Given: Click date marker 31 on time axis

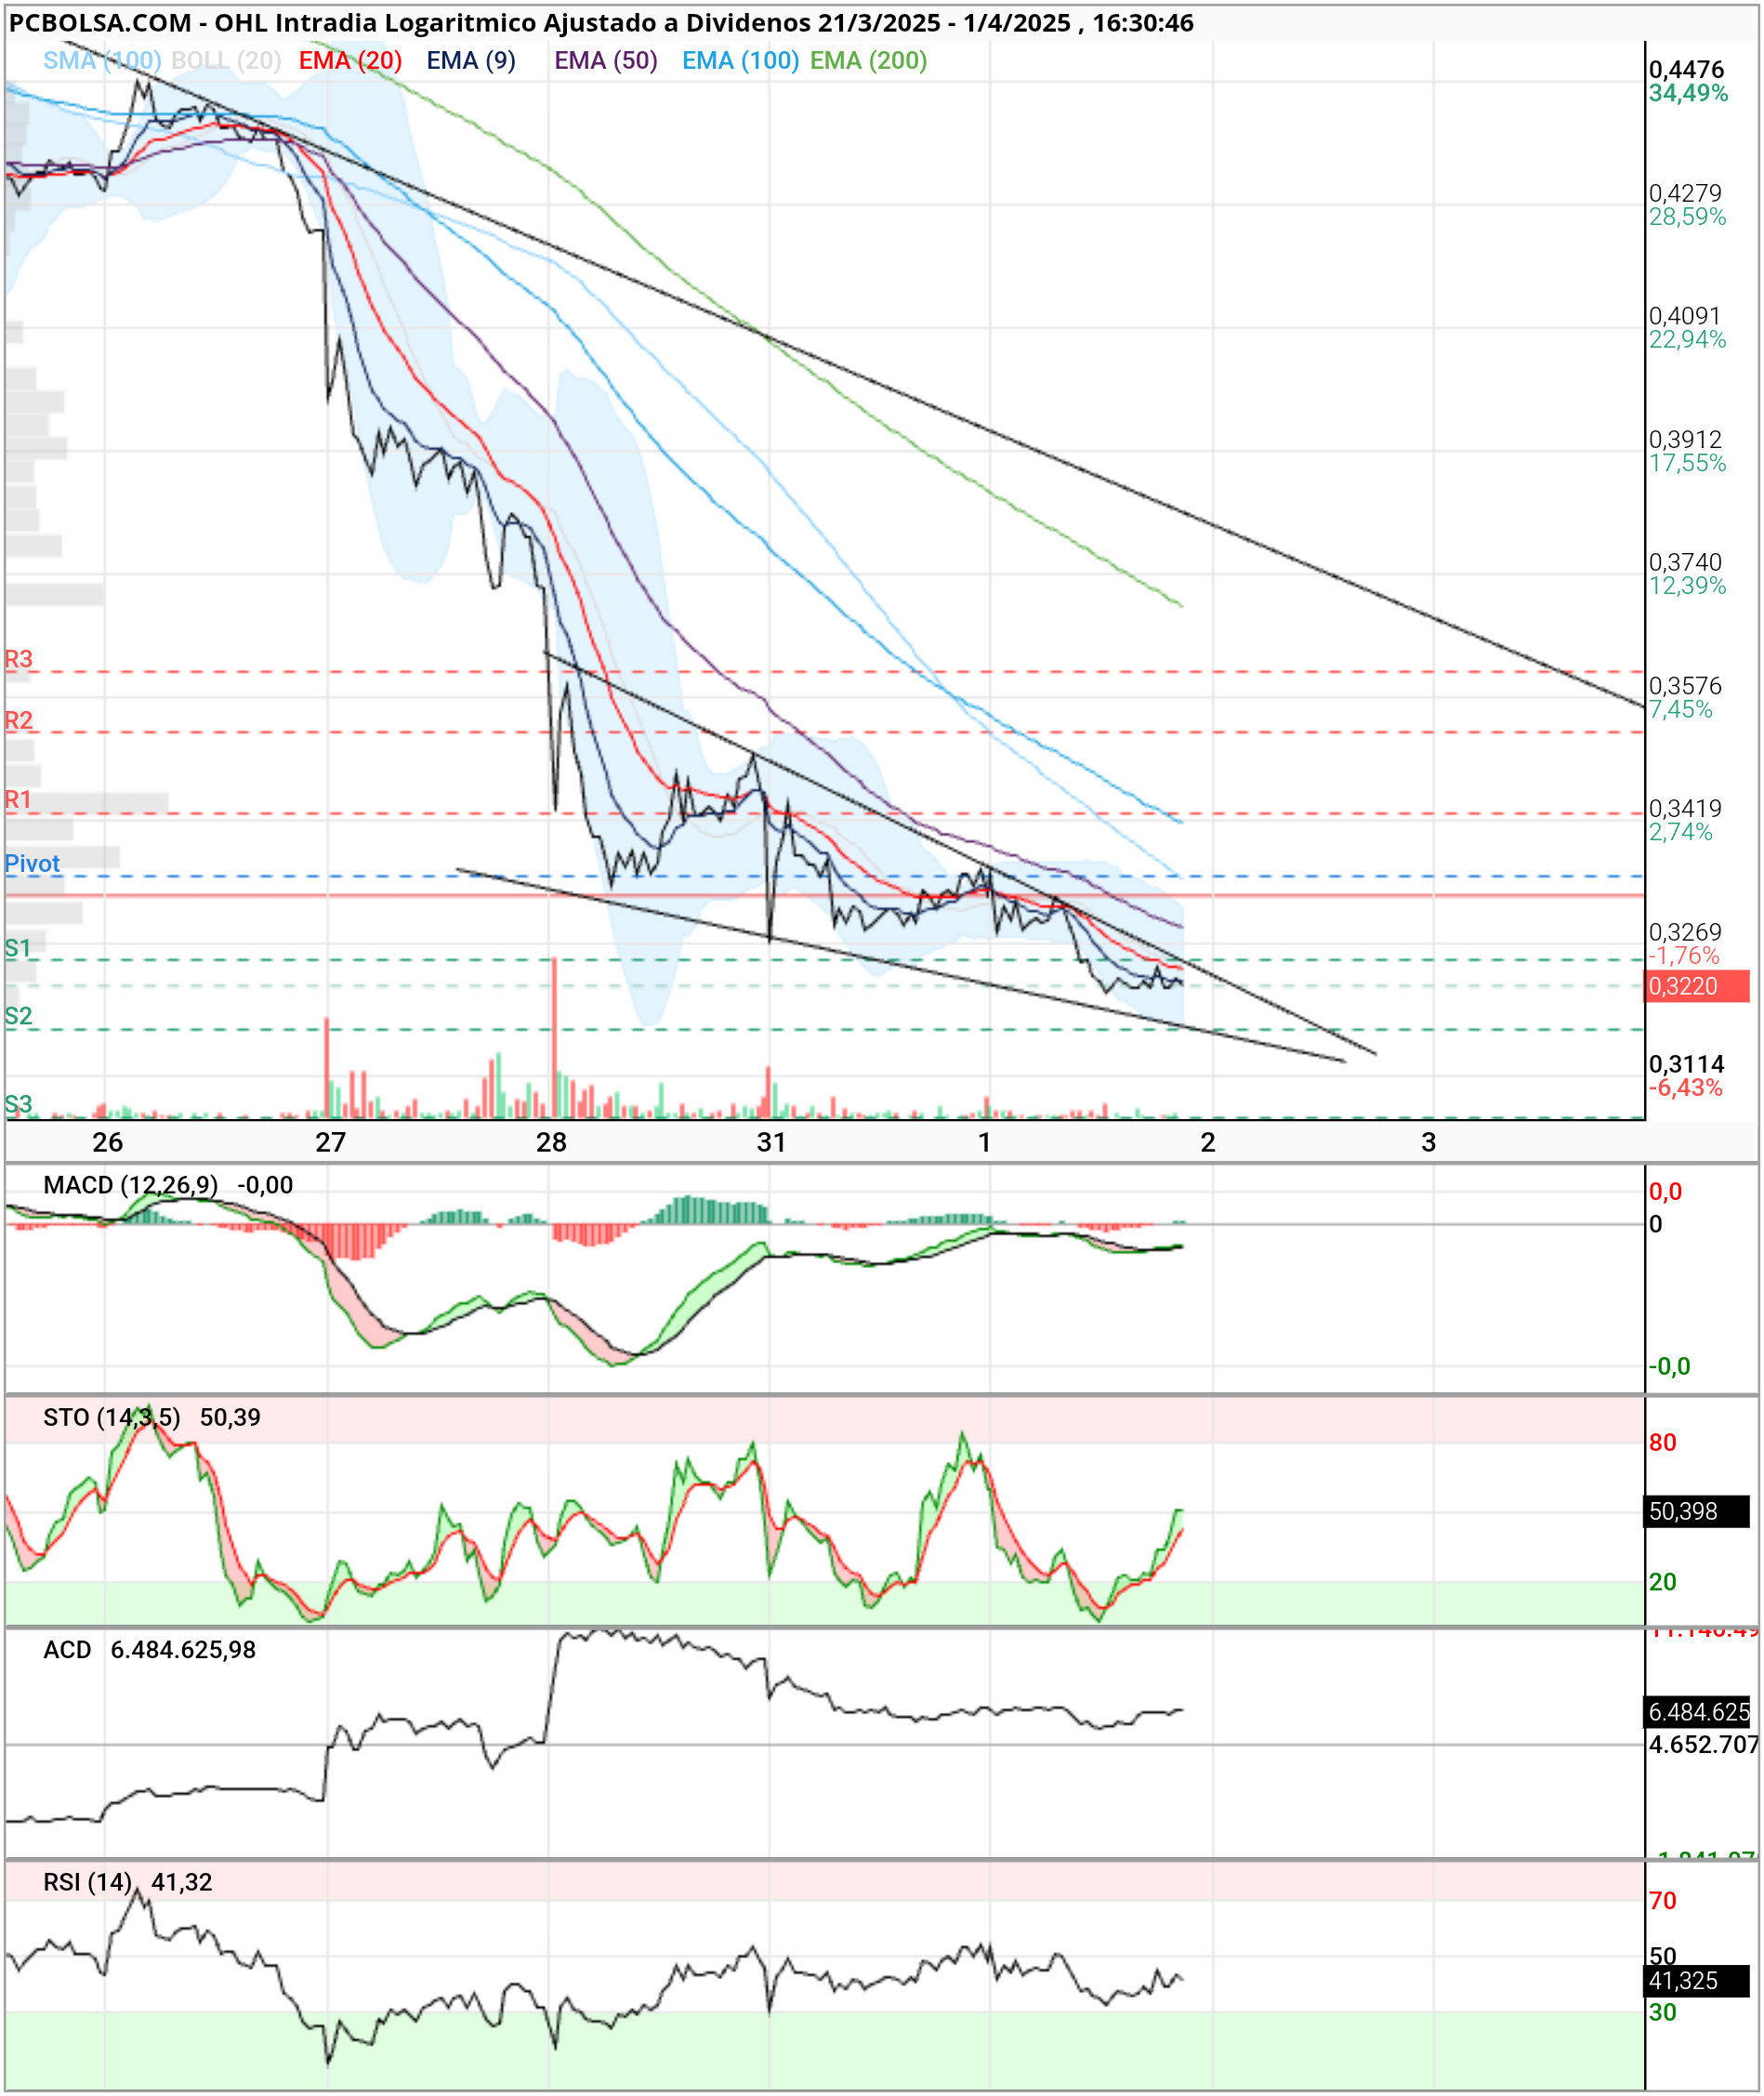Looking at the screenshot, I should [x=771, y=1142].
